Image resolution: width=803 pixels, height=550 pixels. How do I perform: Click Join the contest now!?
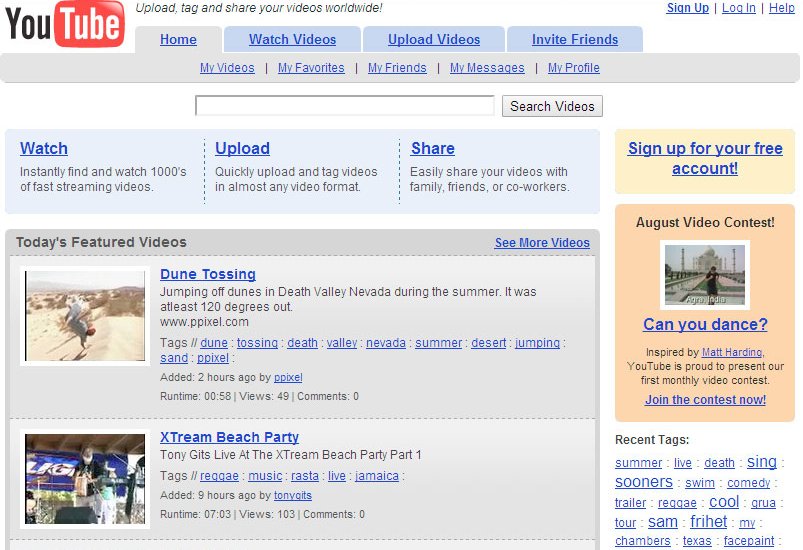pos(705,399)
